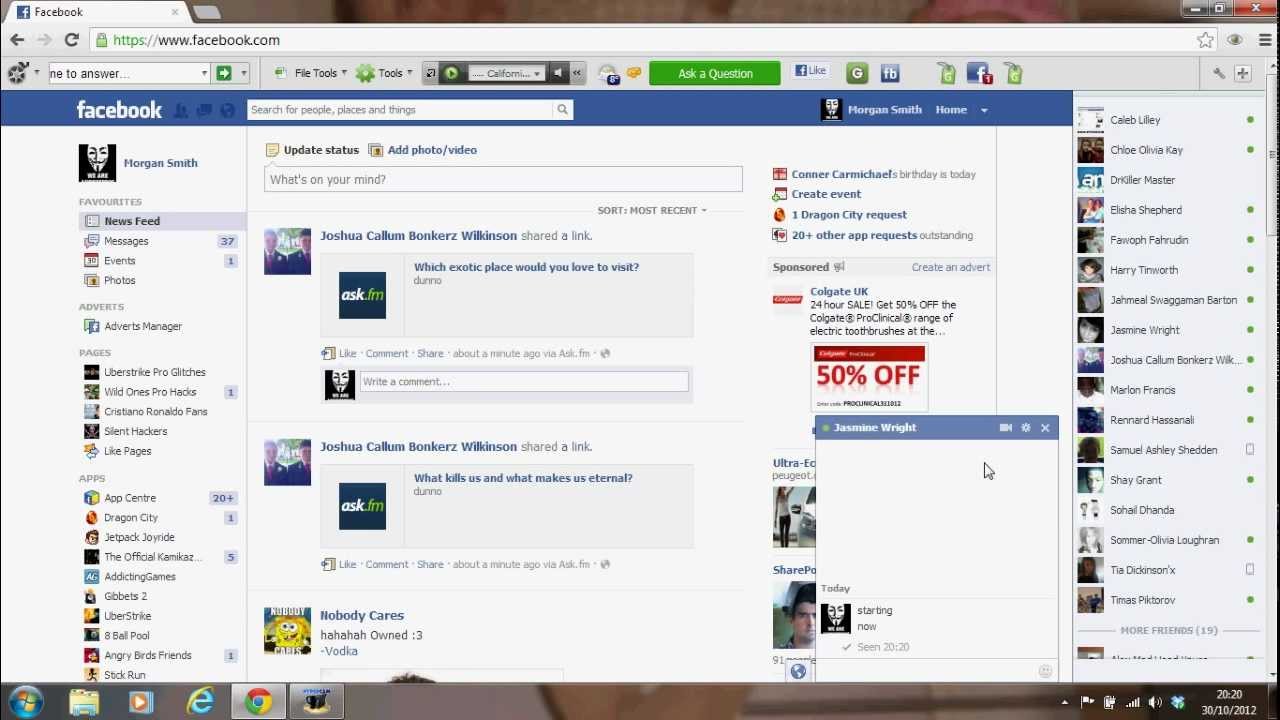Screen dimensions: 1280x720
Task: Mute the toolbar radio speaker icon
Action: click(x=559, y=73)
